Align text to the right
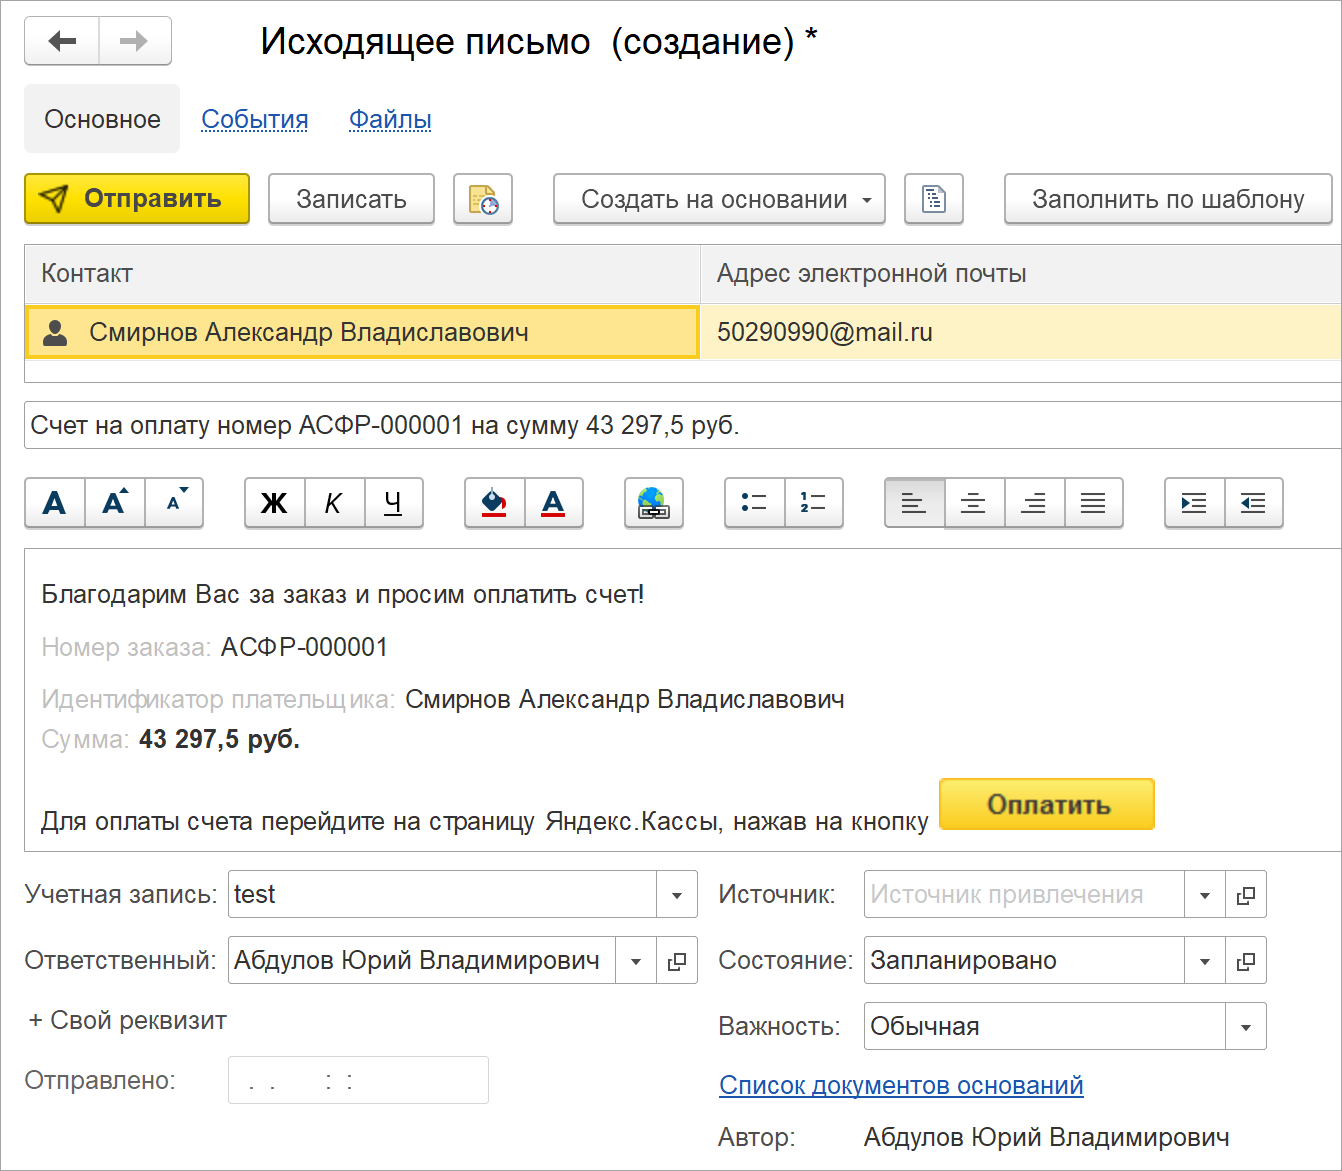Screen dimensions: 1342x1171 1033,502
